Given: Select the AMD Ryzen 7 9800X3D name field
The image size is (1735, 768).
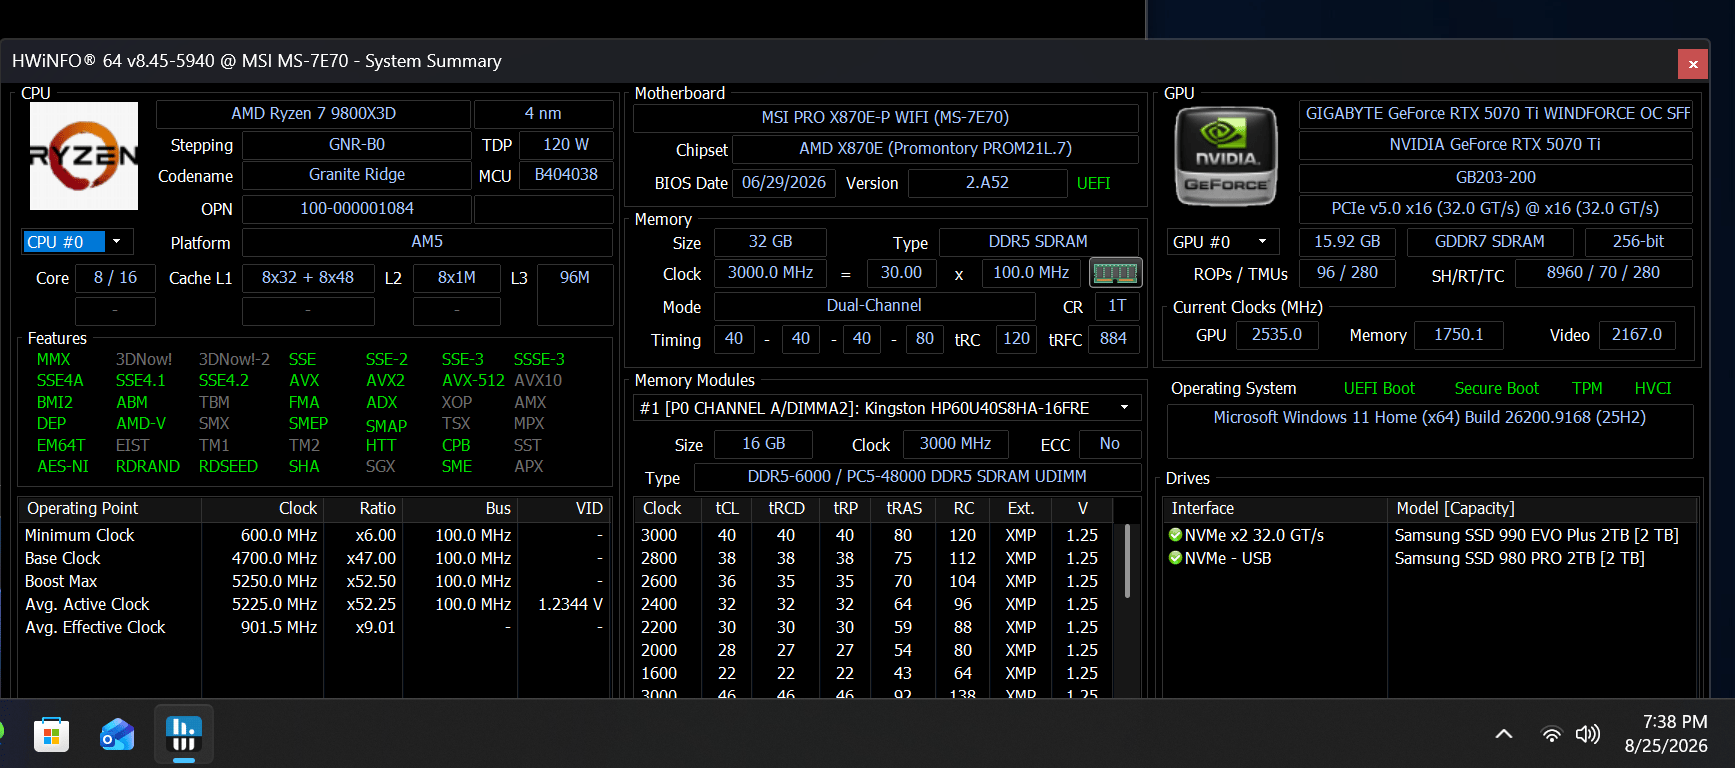Looking at the screenshot, I should [x=313, y=114].
